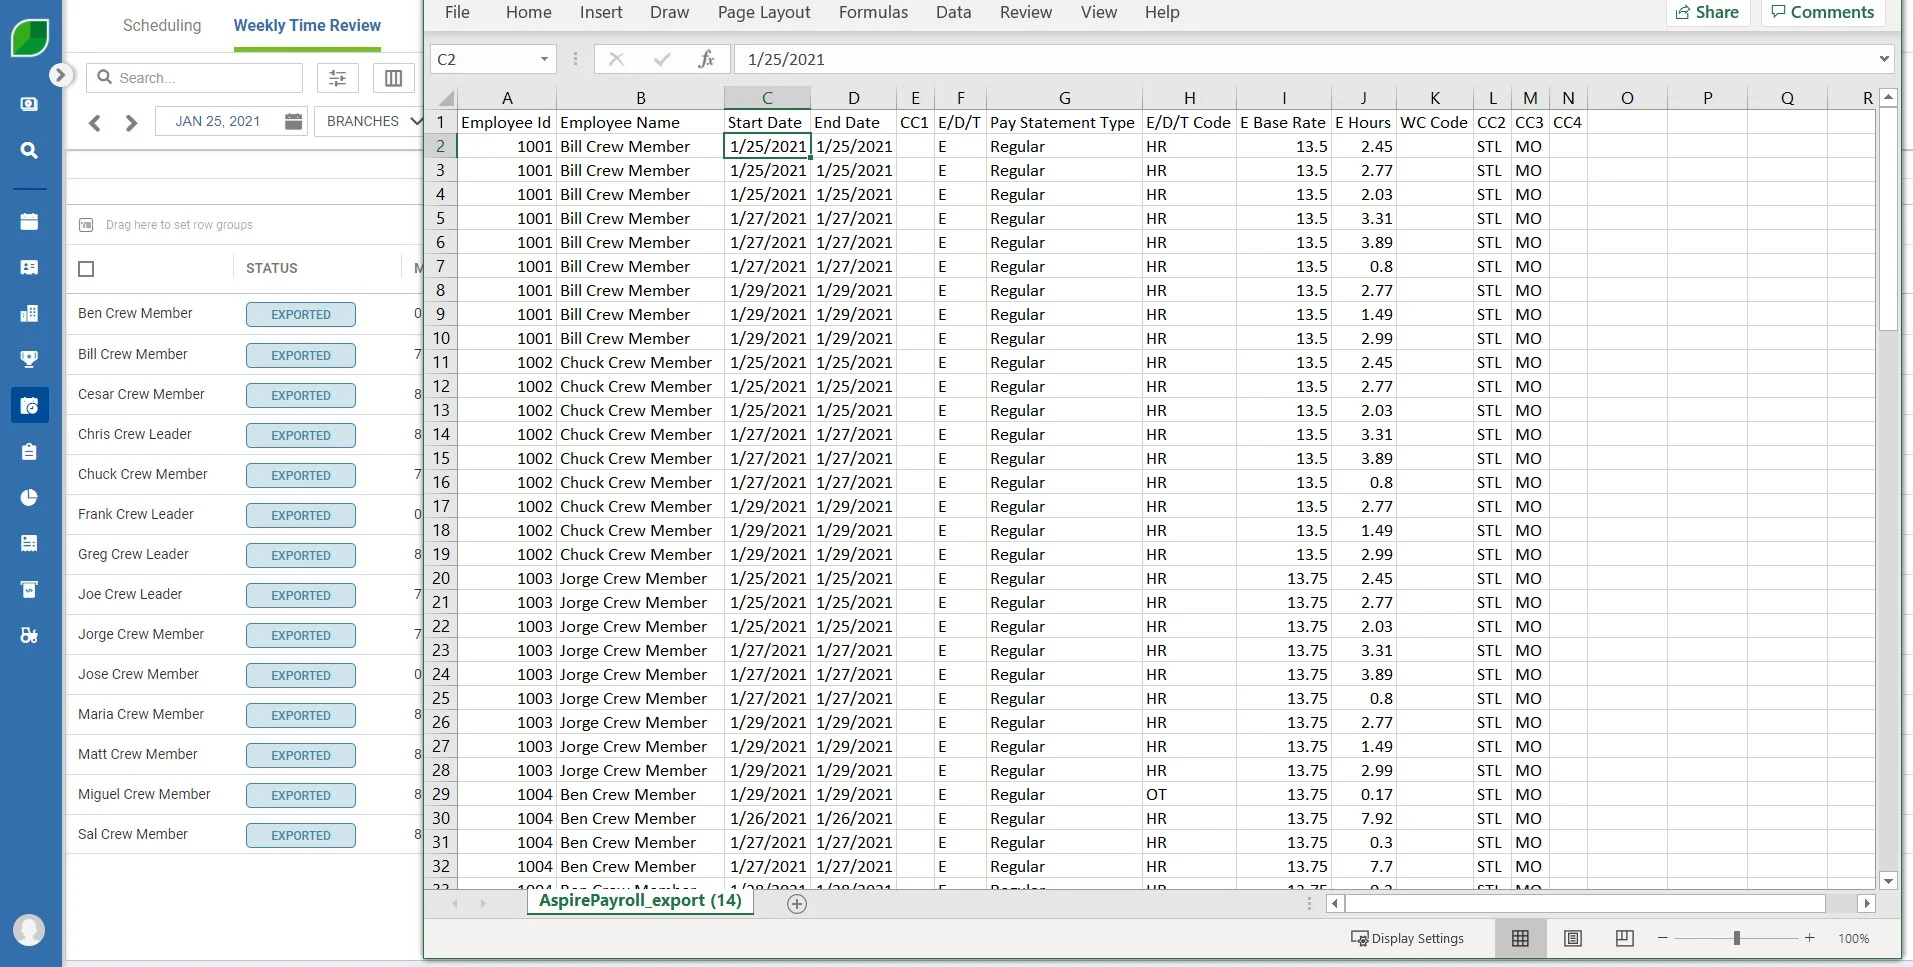Open the Scheduling tab
Image resolution: width=1913 pixels, height=967 pixels.
162,25
